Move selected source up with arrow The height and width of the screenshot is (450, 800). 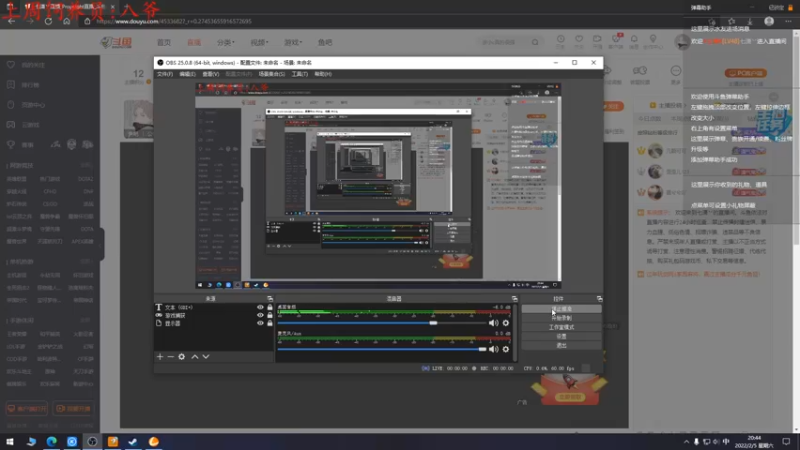195,357
